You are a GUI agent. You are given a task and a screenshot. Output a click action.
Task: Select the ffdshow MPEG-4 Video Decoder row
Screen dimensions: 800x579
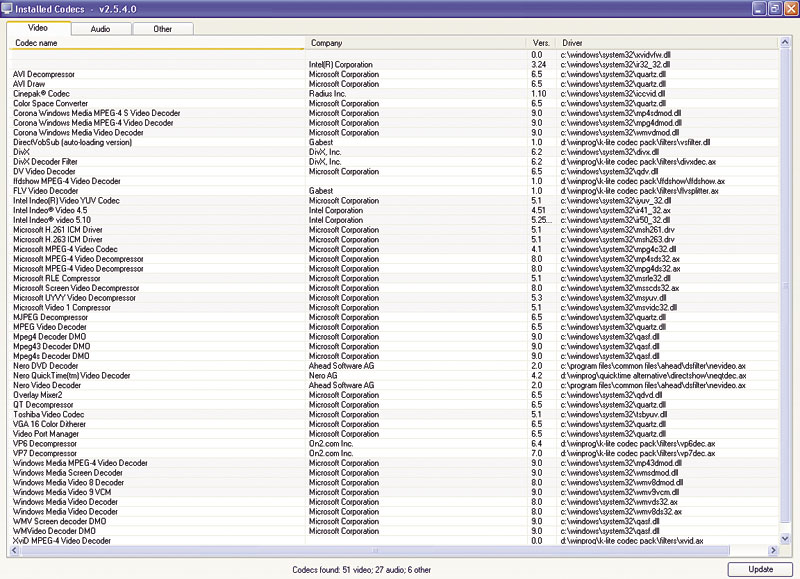point(394,181)
